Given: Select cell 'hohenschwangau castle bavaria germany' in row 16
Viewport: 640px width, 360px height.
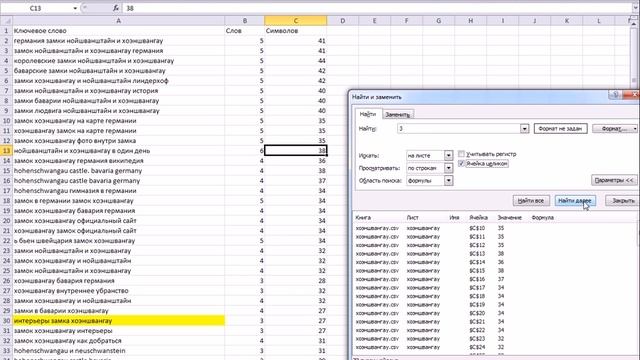Looking at the screenshot, I should click(x=118, y=181).
